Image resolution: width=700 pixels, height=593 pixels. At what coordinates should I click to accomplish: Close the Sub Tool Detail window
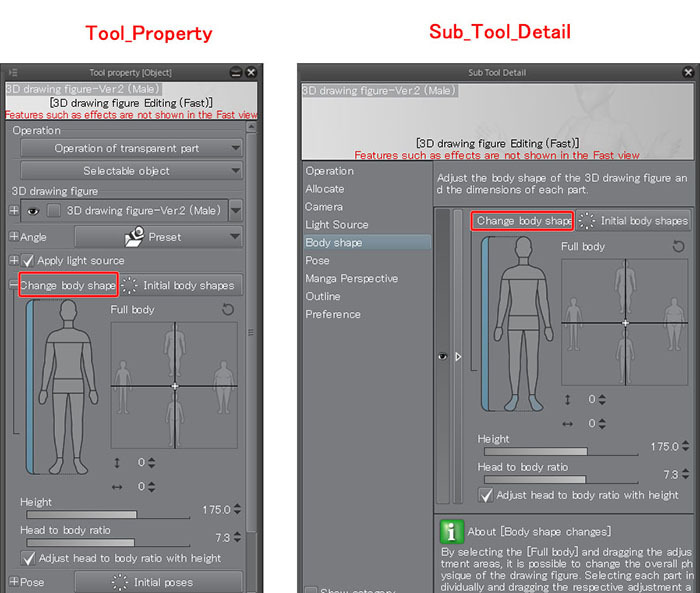pyautogui.click(x=688, y=72)
